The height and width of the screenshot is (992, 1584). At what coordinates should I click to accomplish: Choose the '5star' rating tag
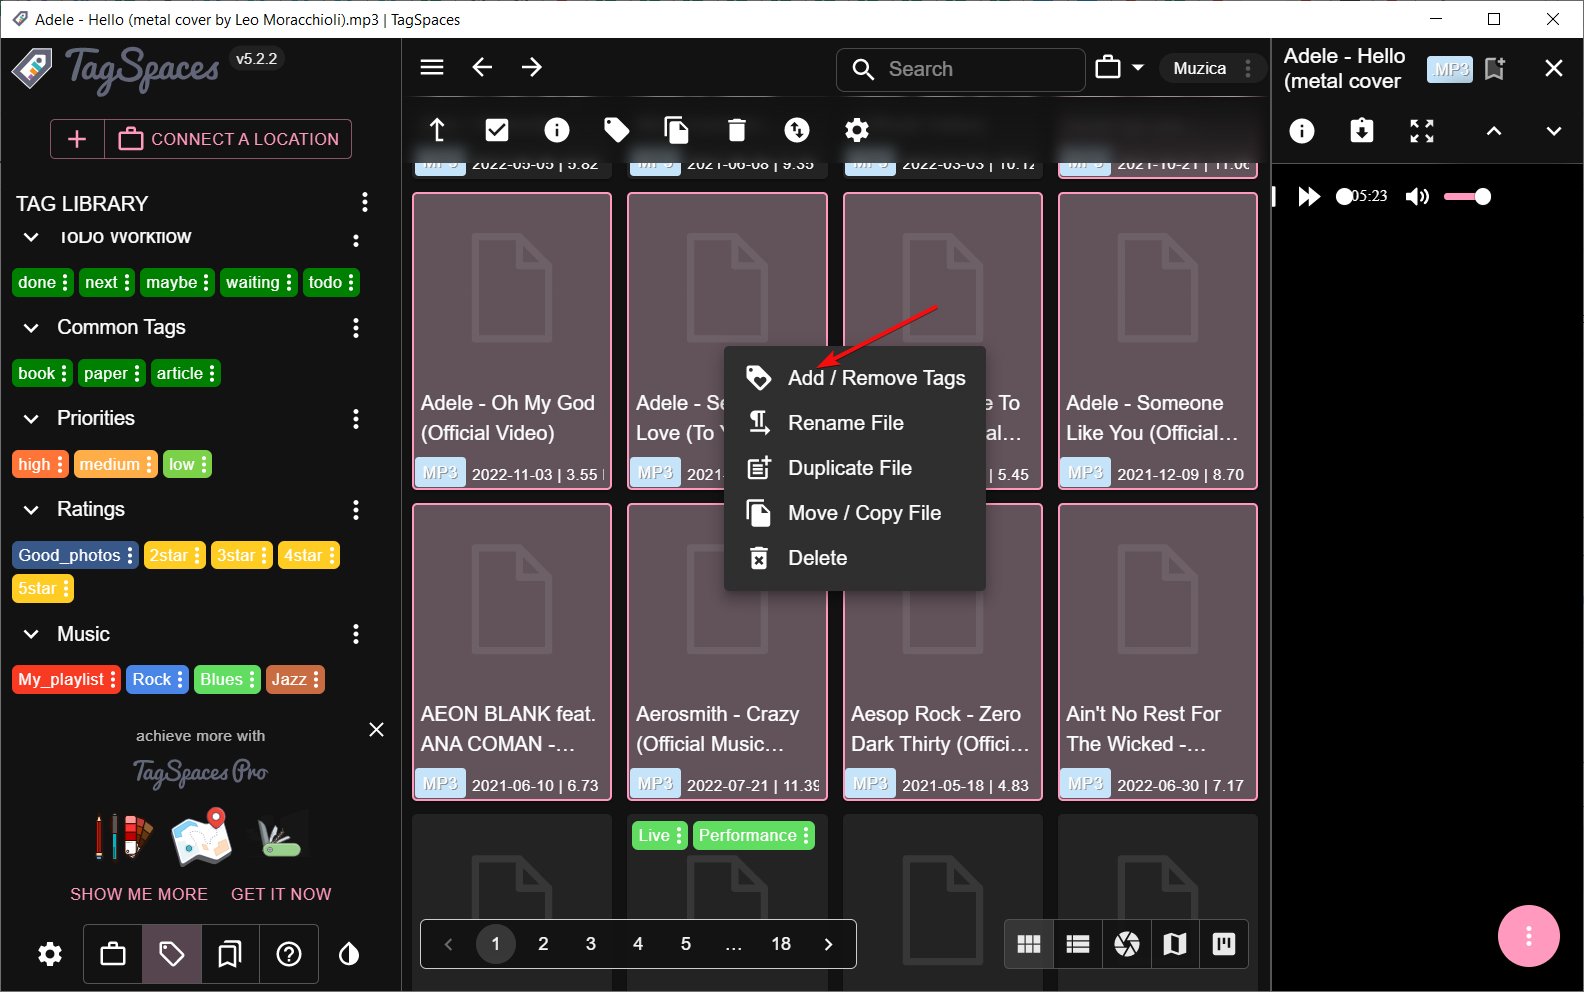pyautogui.click(x=37, y=589)
